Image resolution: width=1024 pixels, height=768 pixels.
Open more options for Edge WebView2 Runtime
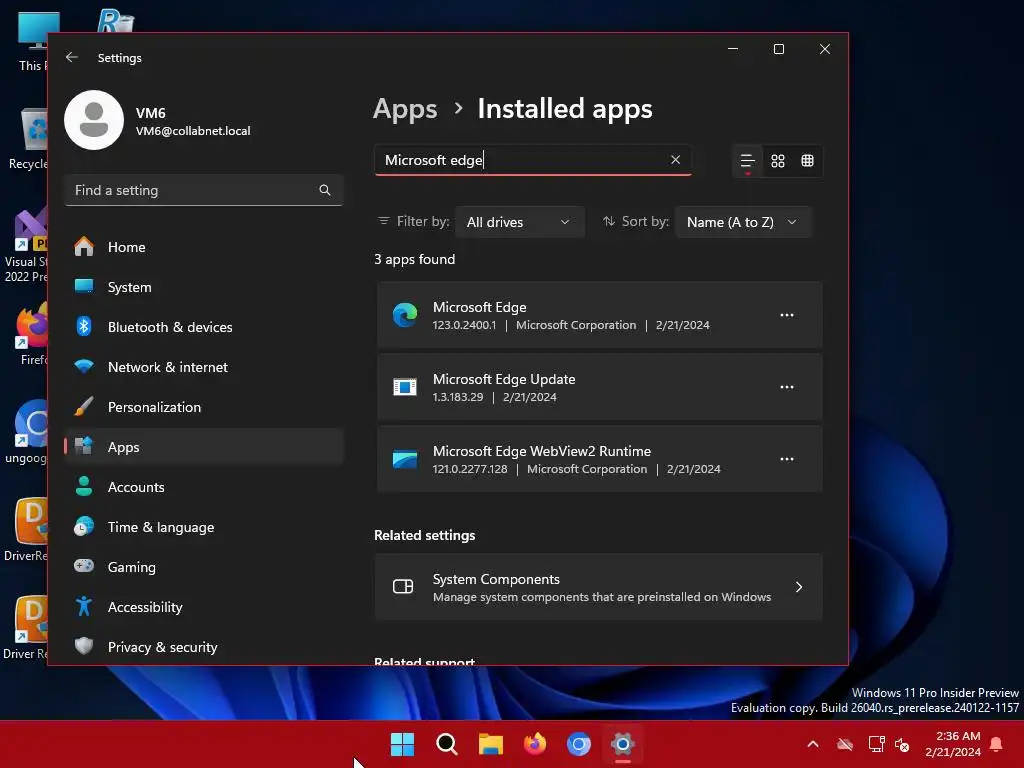point(787,459)
